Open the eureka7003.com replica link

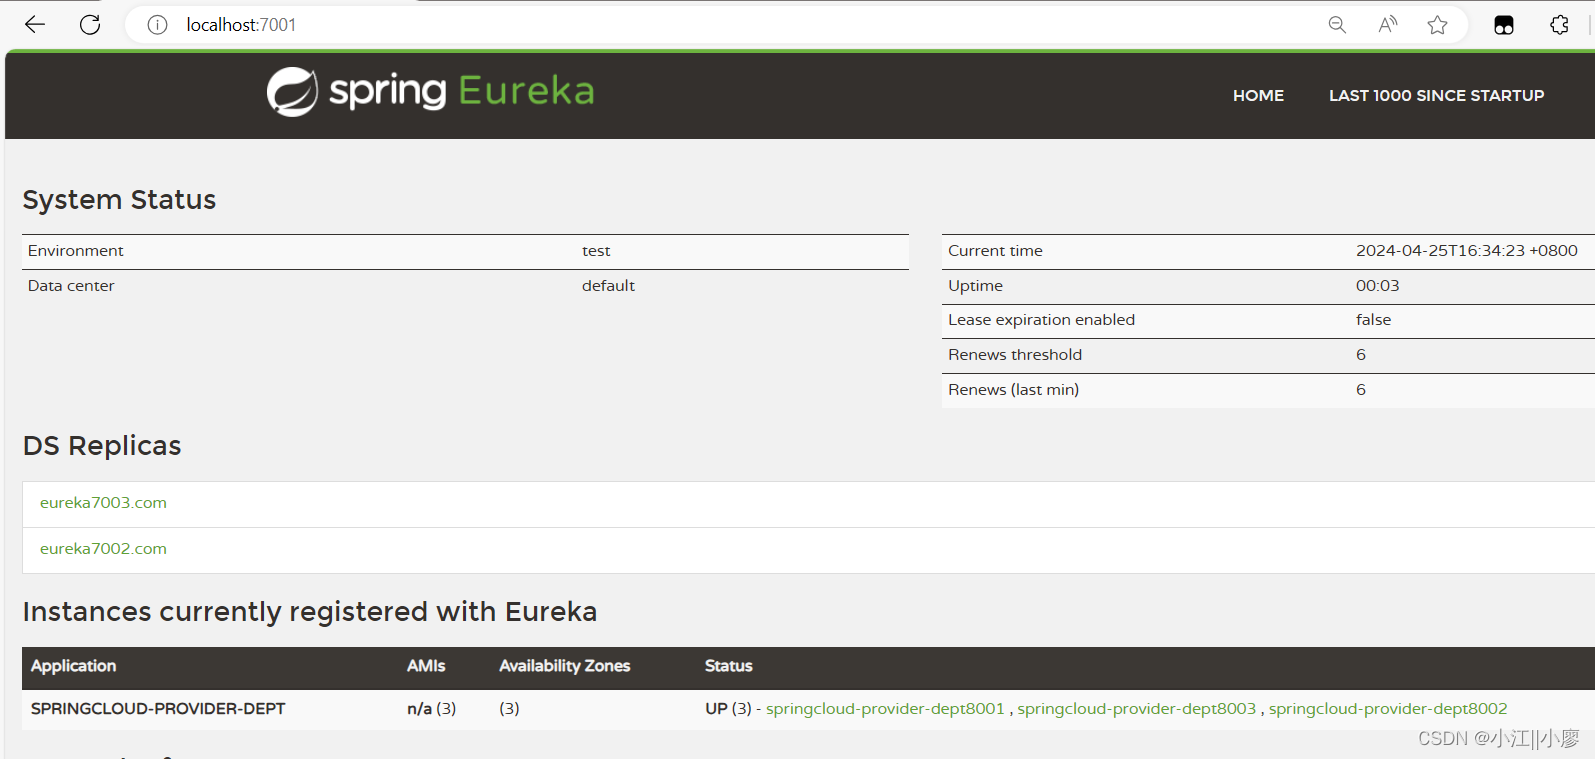[103, 503]
